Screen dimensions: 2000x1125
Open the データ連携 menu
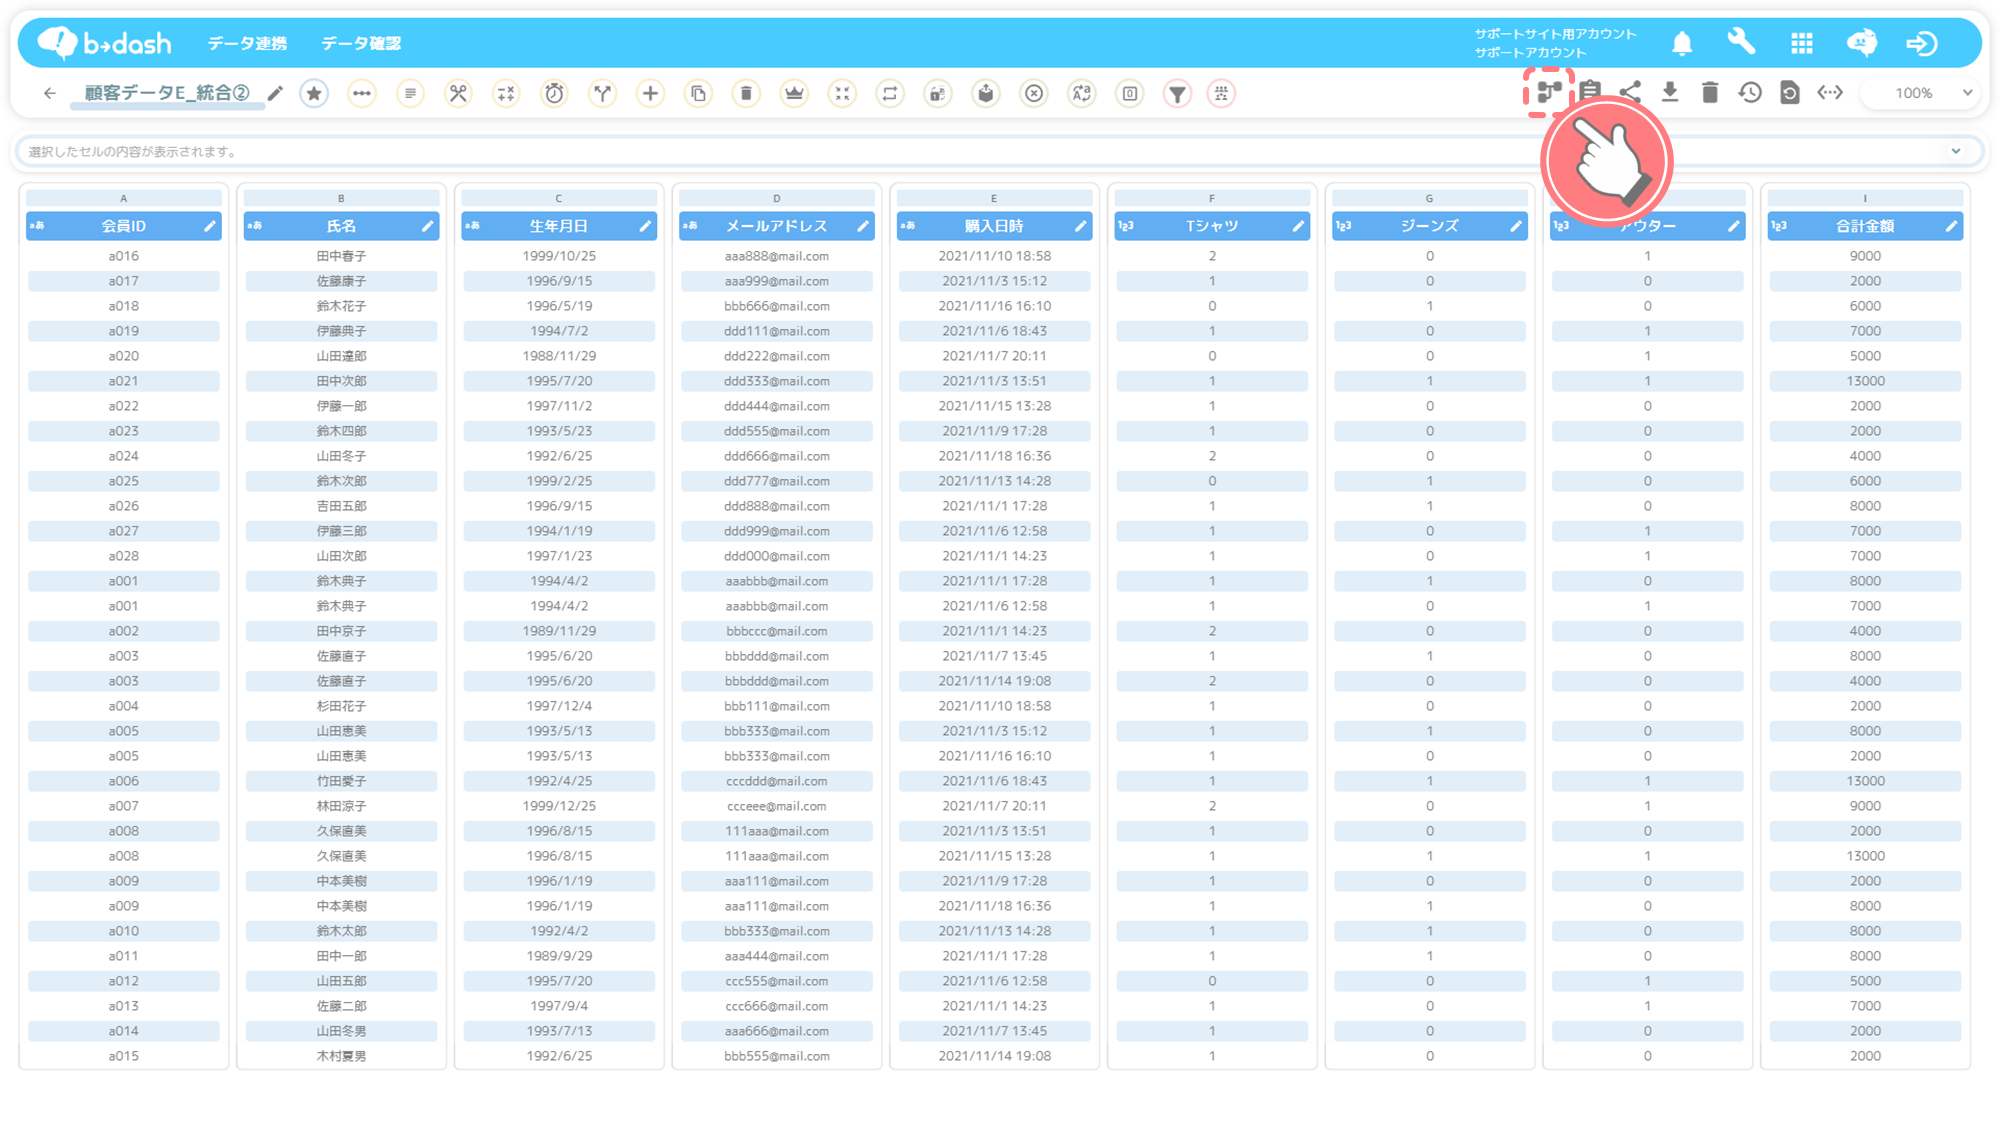coord(247,43)
